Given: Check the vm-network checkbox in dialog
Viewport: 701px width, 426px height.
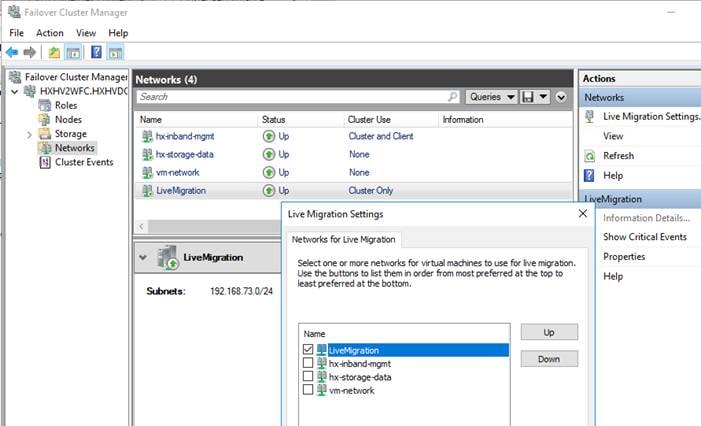Looking at the screenshot, I should pyautogui.click(x=308, y=389).
